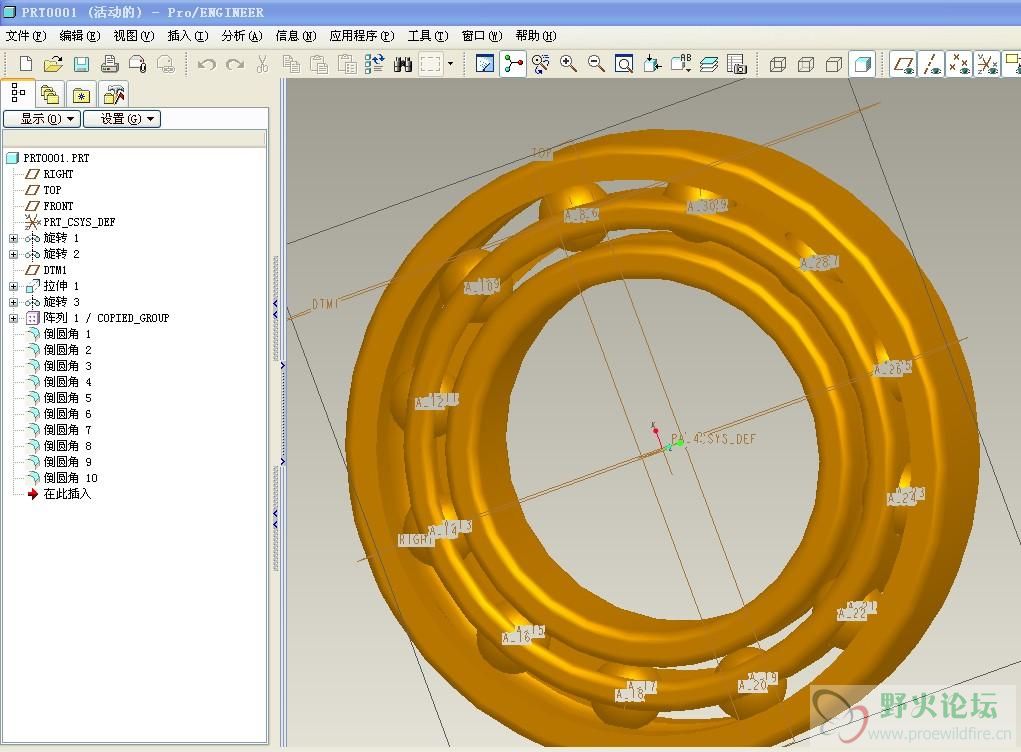This screenshot has width=1021, height=752.
Task: Select the 在此插入 marker in tree
Action: coord(59,494)
